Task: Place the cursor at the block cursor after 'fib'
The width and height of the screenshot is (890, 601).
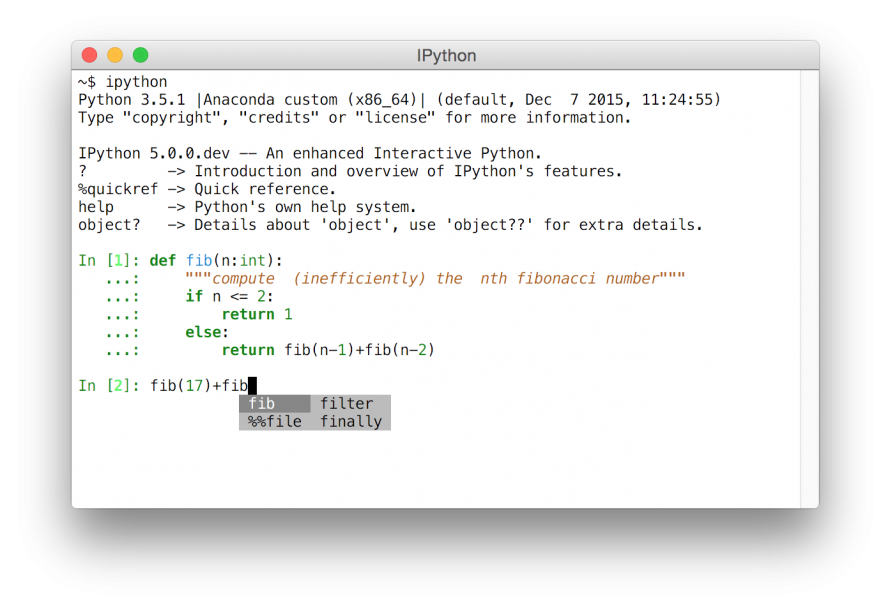Action: 253,386
